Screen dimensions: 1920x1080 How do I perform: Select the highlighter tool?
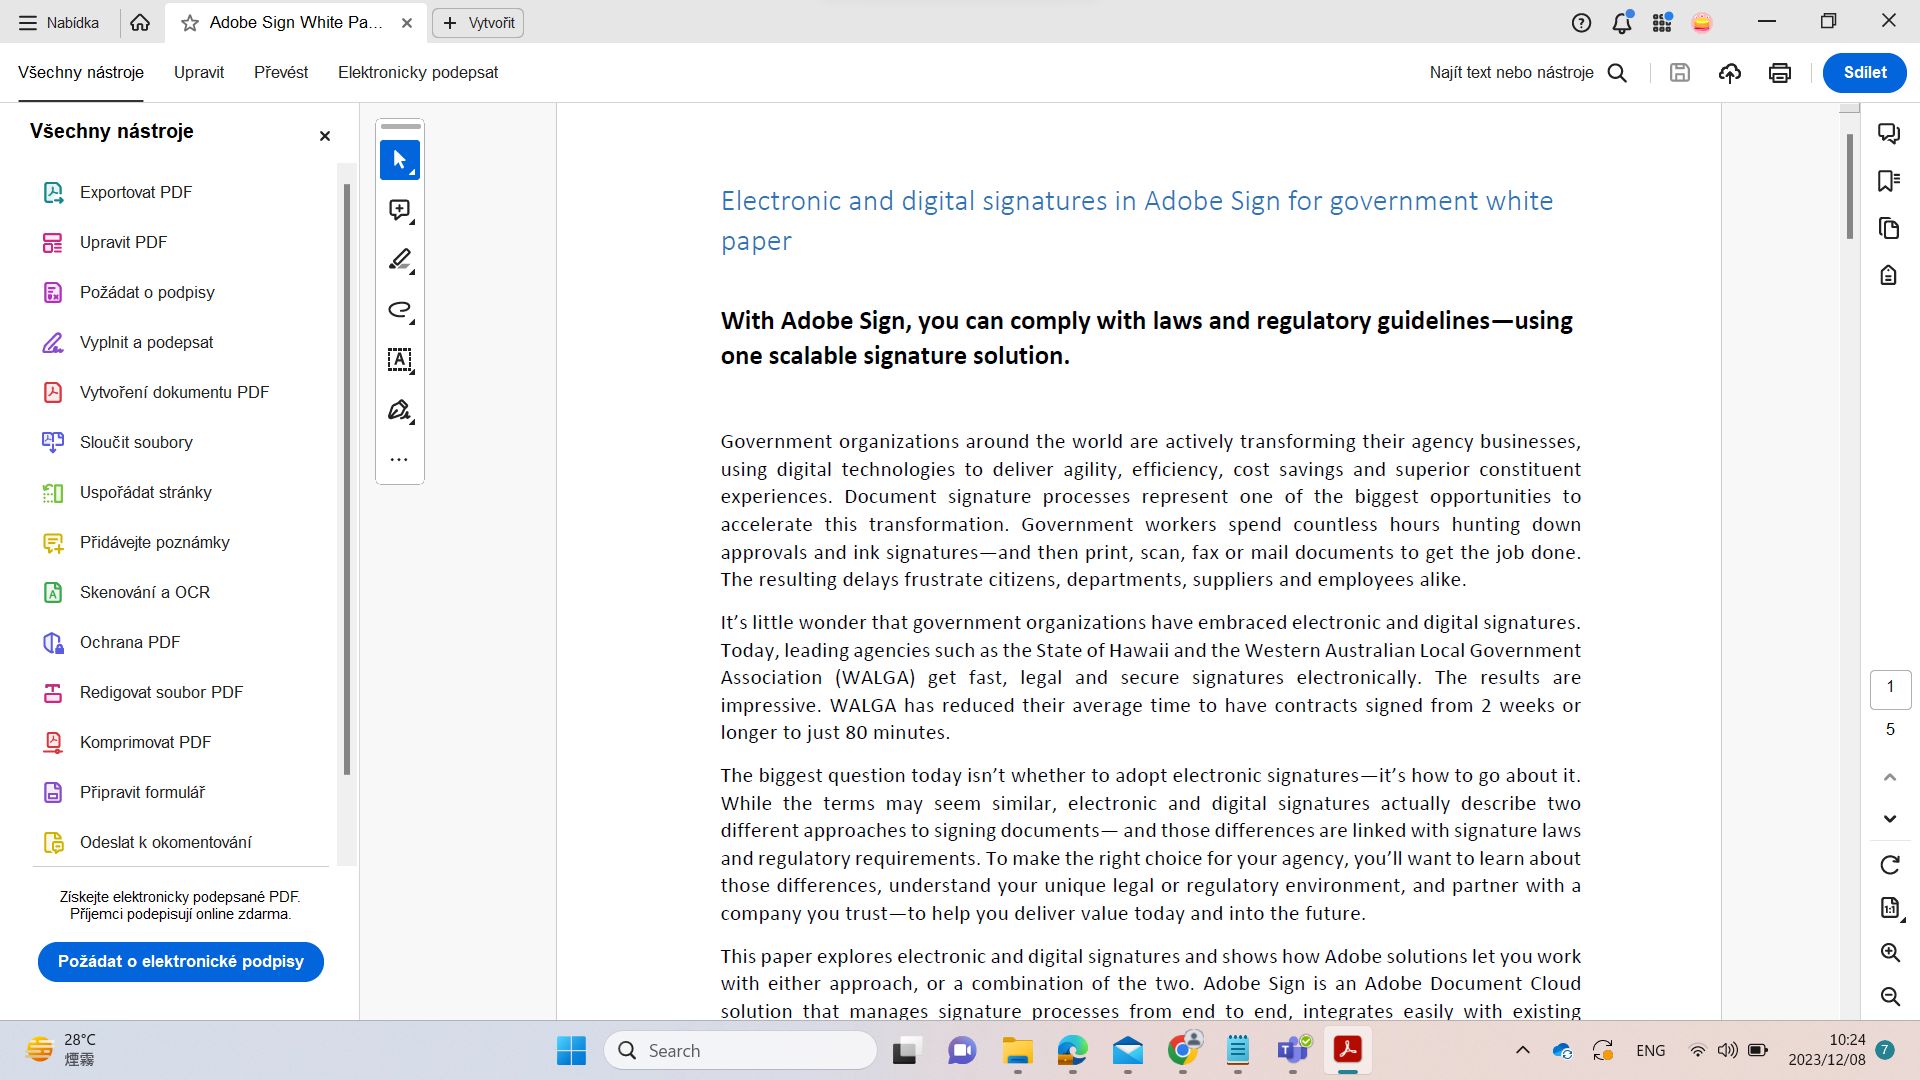point(399,260)
